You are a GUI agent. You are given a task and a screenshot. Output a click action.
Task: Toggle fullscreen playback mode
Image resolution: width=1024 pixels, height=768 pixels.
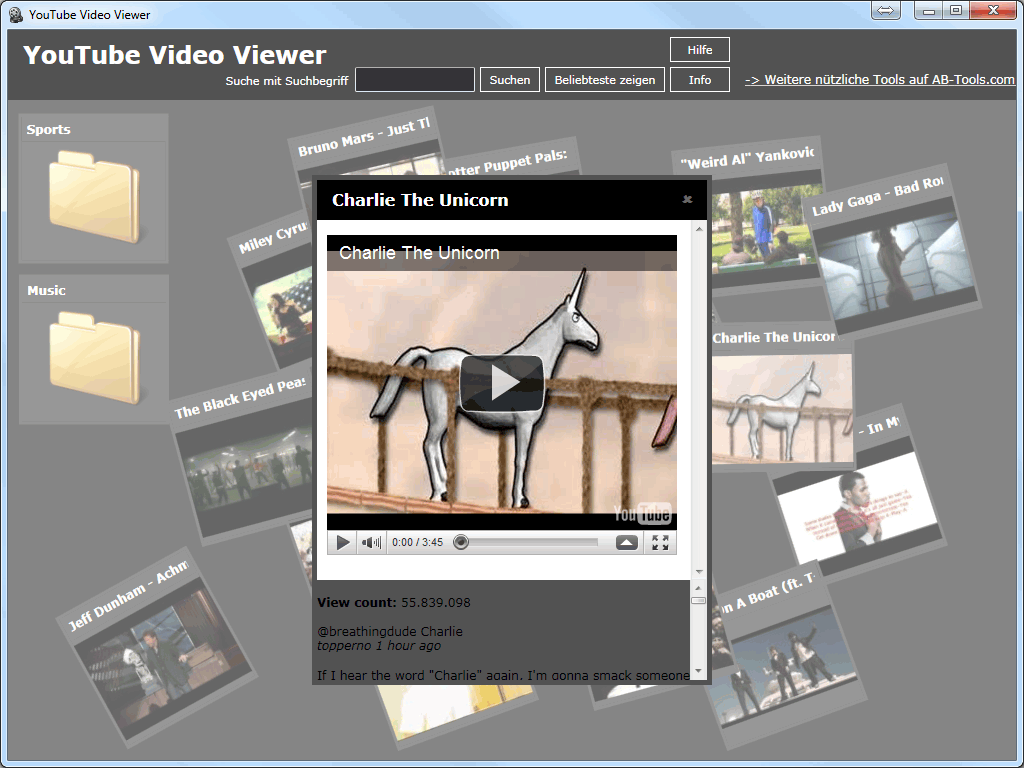point(660,542)
